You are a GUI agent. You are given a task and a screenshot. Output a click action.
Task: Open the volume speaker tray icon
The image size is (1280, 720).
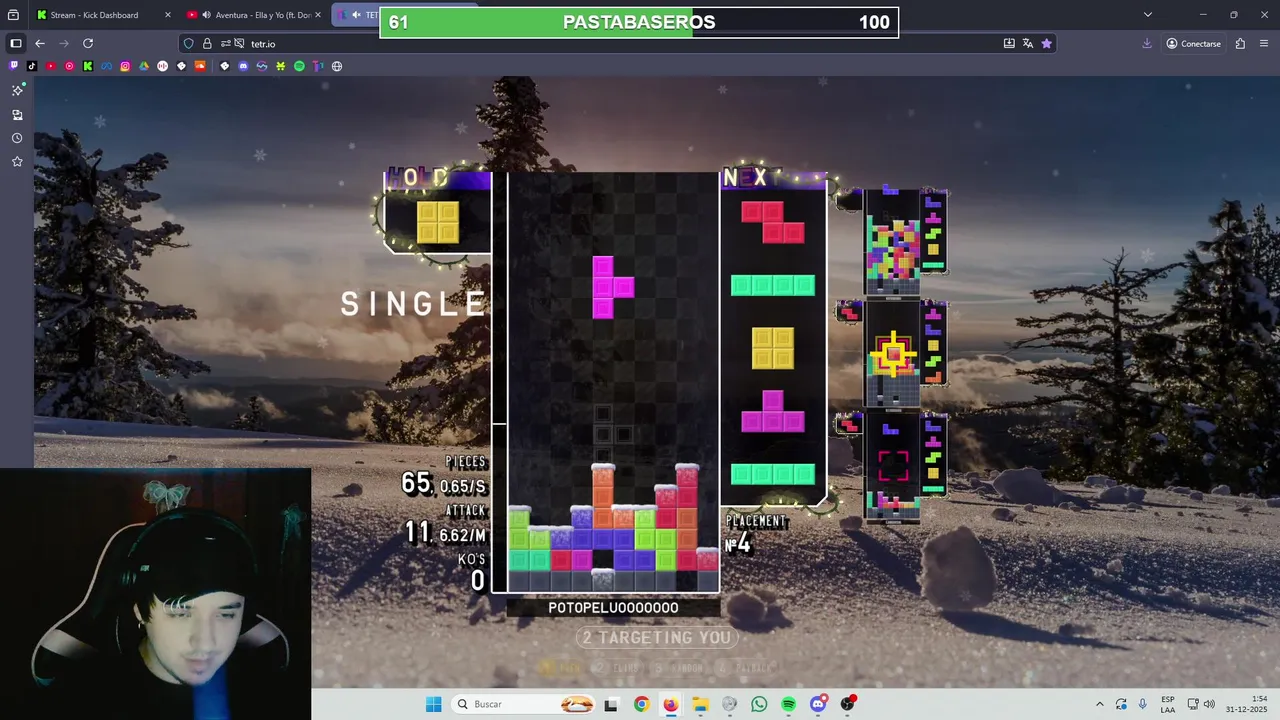(1209, 704)
